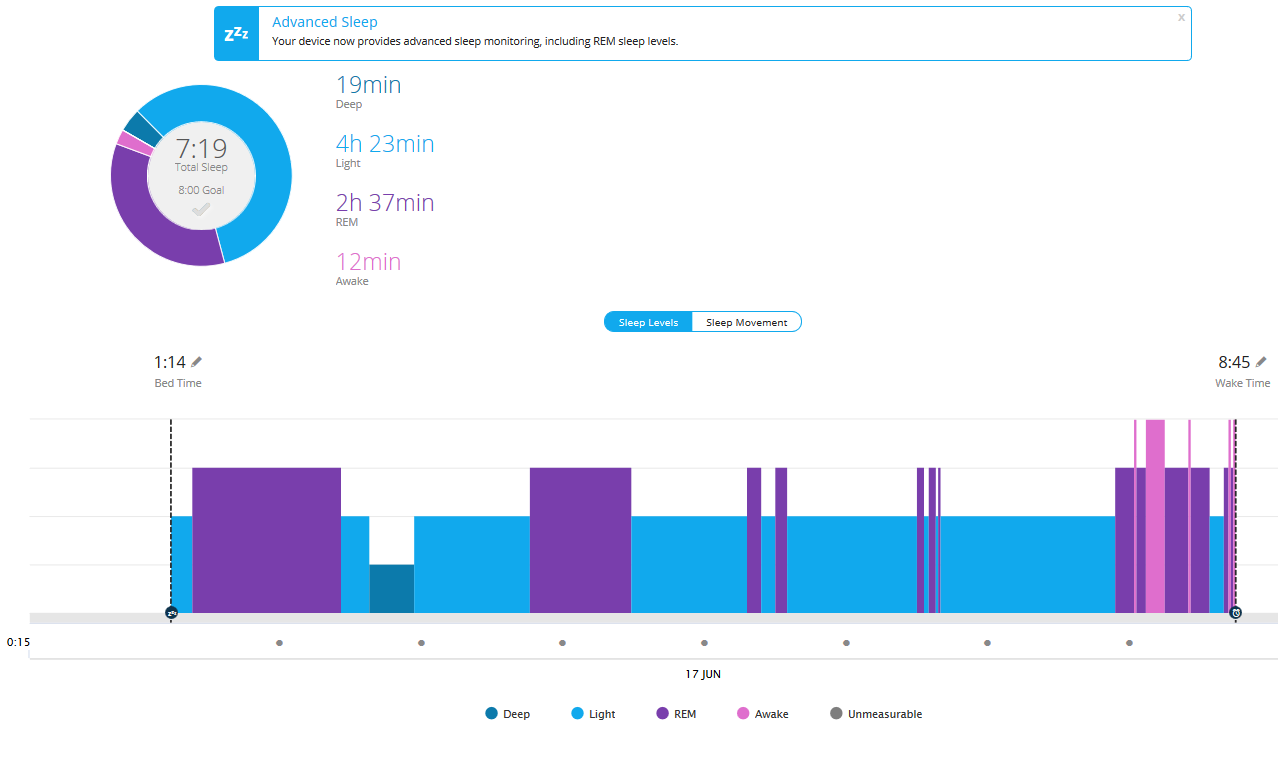Image resolution: width=1278 pixels, height=762 pixels.
Task: Toggle the REM legend item
Action: tap(676, 714)
